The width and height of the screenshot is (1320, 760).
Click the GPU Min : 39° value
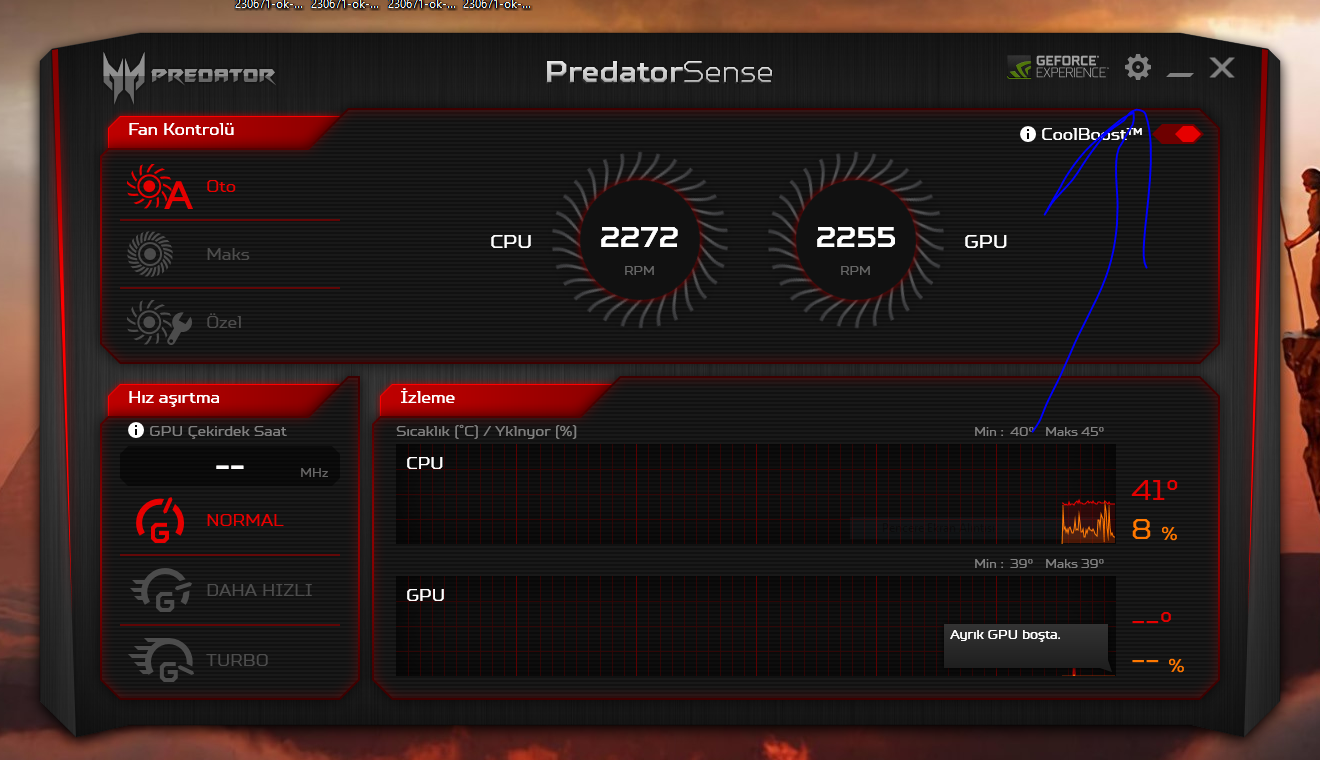point(1004,563)
